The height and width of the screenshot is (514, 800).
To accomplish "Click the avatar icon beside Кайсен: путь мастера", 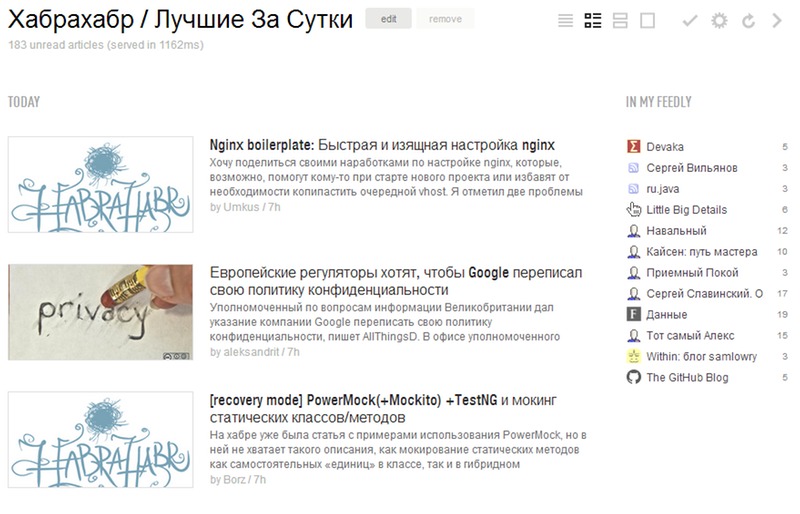I will [x=633, y=252].
